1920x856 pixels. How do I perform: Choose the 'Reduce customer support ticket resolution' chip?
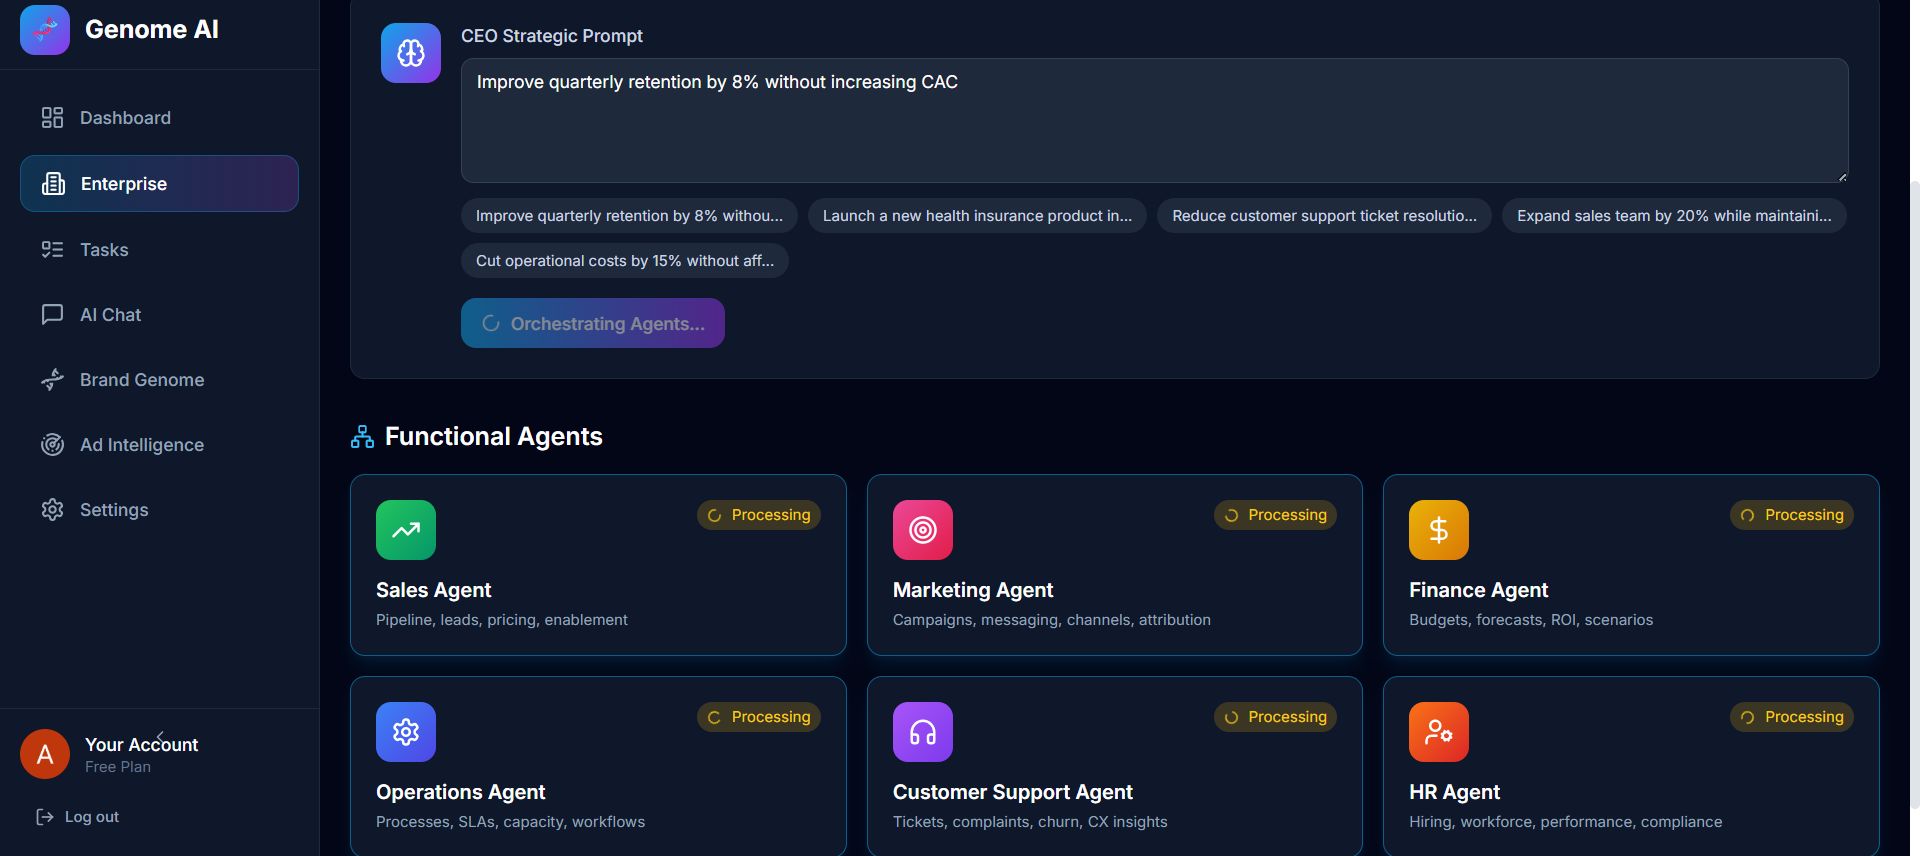click(x=1324, y=216)
